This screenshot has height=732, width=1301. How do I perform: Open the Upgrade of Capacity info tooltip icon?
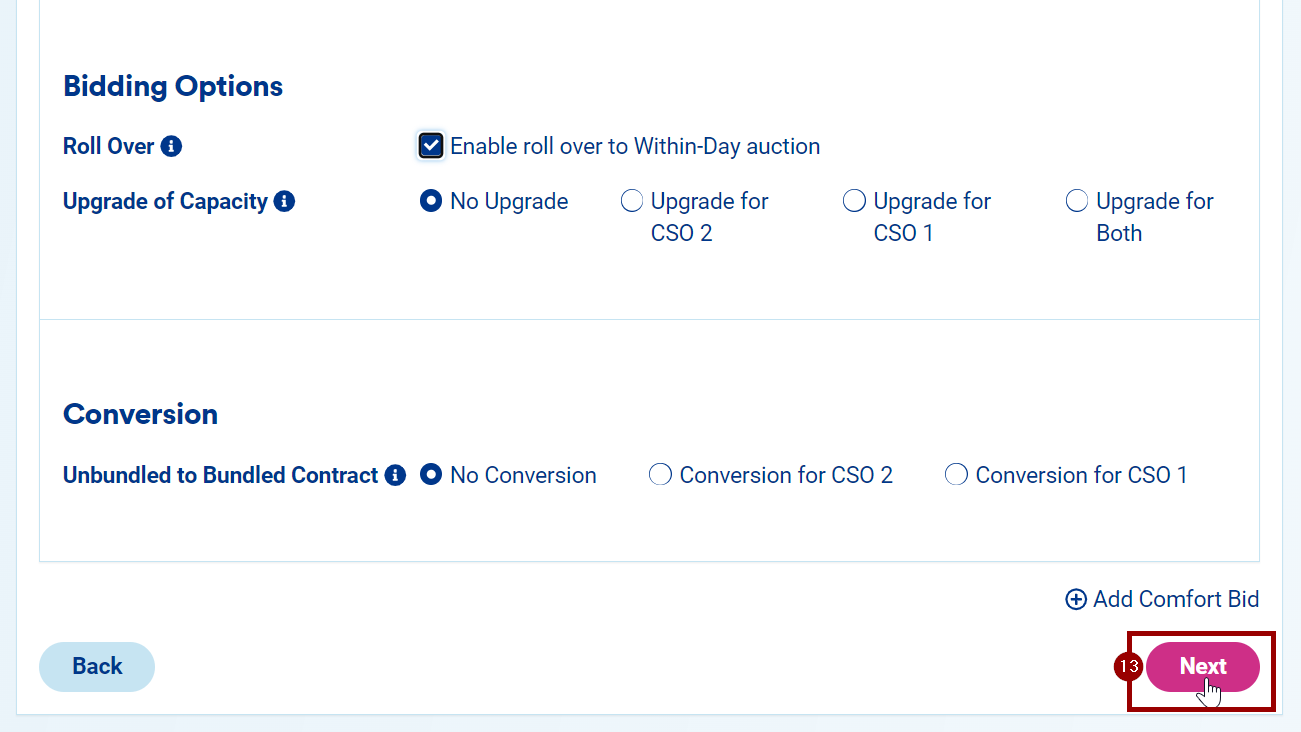pos(285,202)
